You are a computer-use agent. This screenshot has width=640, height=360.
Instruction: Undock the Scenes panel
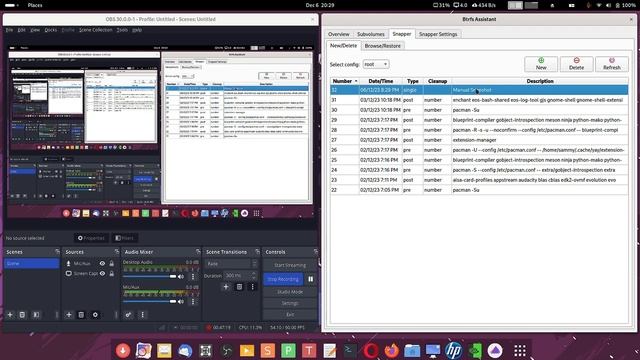tap(57, 251)
